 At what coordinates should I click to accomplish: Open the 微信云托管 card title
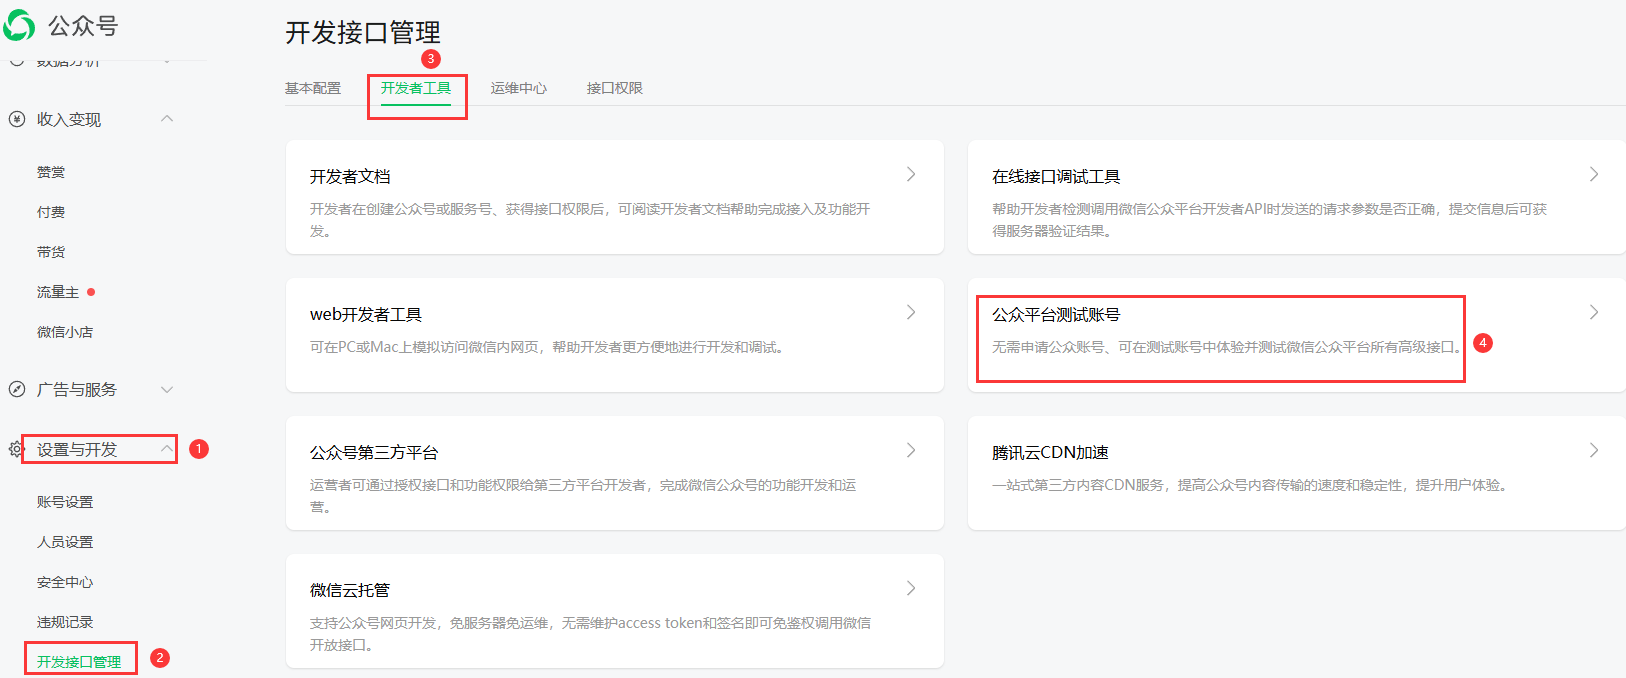(x=350, y=590)
